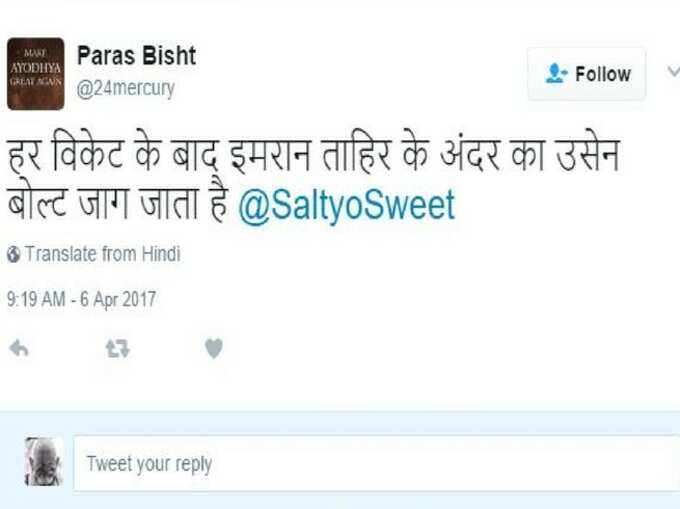The width and height of the screenshot is (680, 509).
Task: Retweet this tweet using the retweet icon
Action: point(118,349)
